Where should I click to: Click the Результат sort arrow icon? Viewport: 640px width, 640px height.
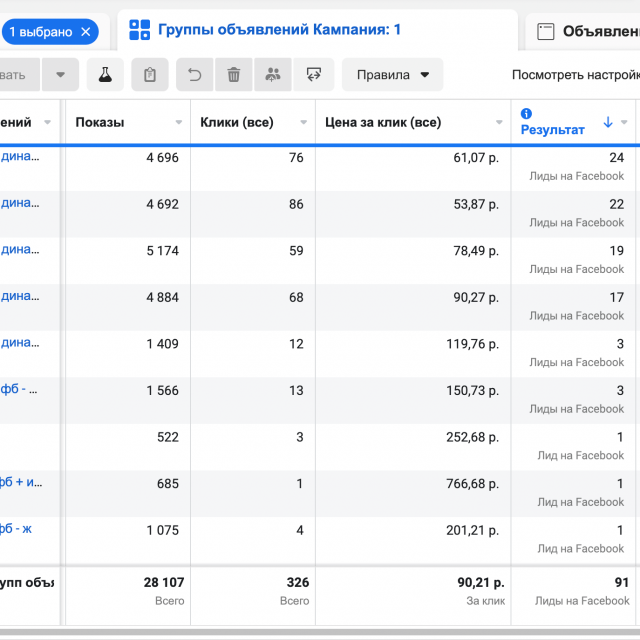pos(608,123)
